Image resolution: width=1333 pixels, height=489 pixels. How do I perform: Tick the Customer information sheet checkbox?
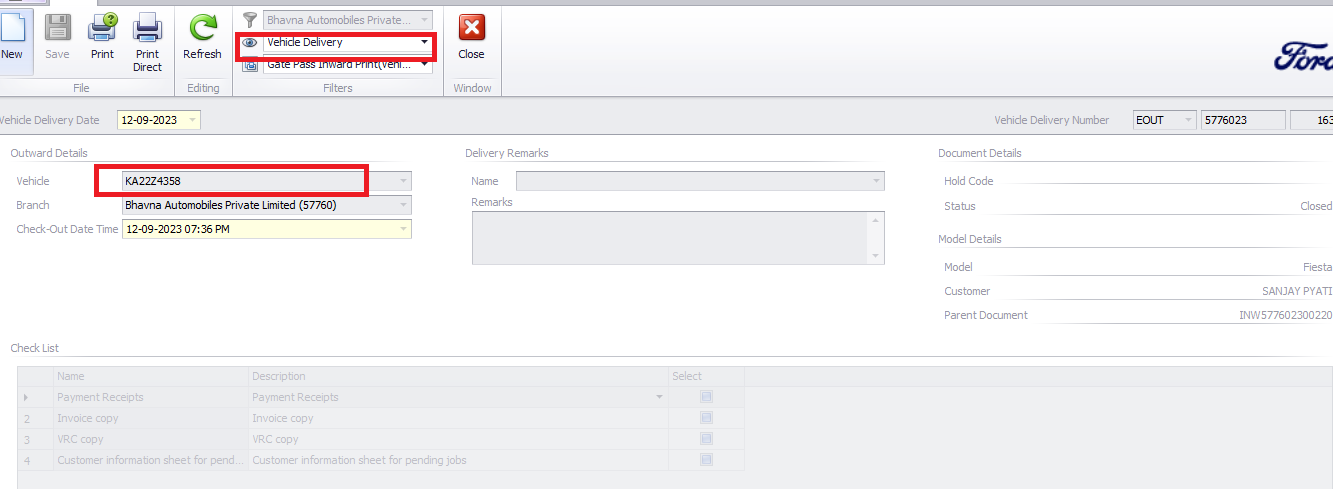pyautogui.click(x=706, y=460)
